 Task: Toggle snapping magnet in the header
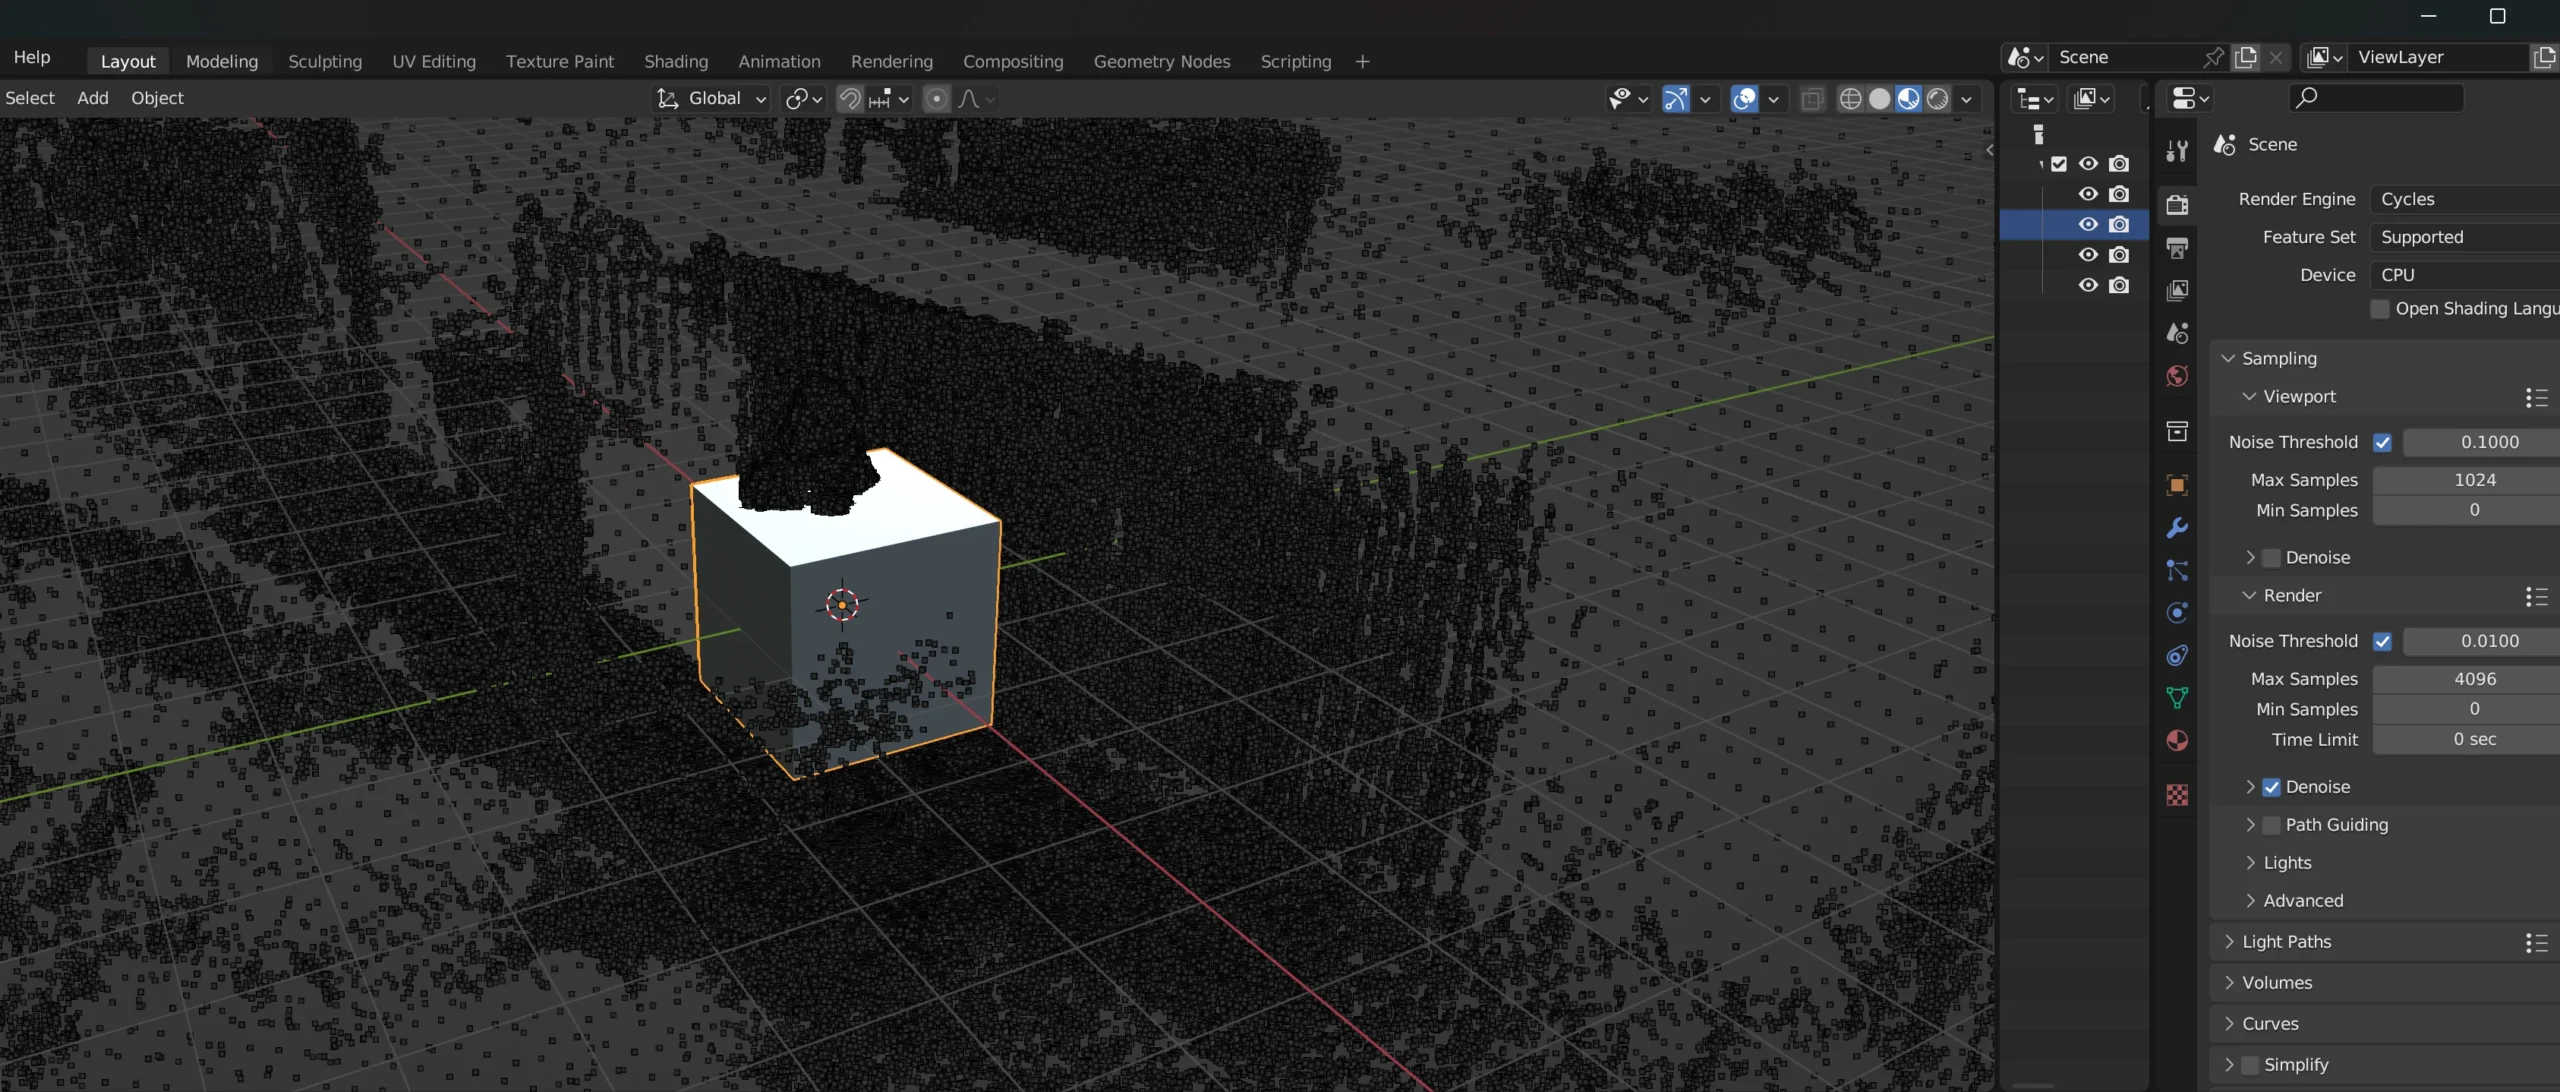[849, 99]
